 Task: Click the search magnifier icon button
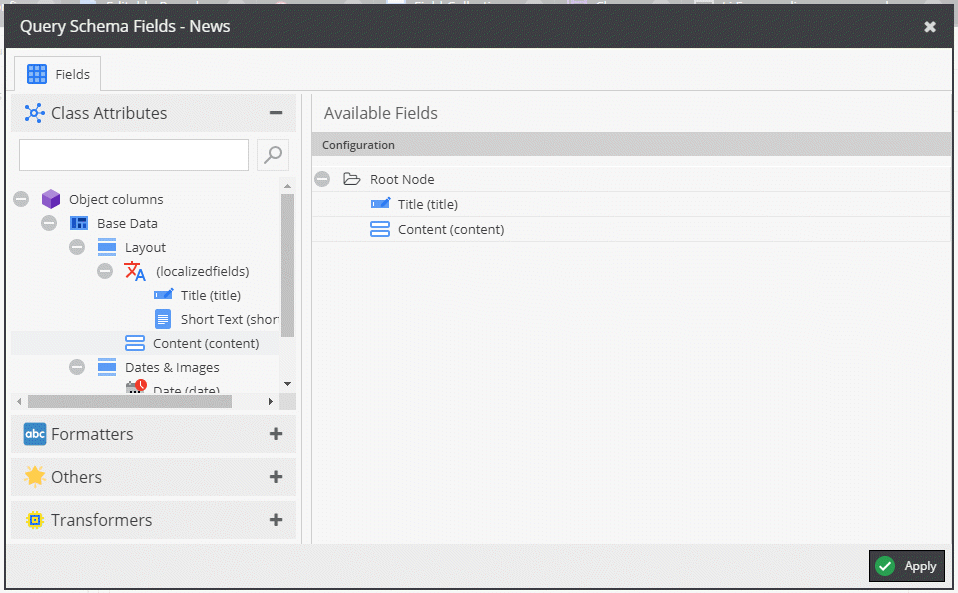(272, 155)
